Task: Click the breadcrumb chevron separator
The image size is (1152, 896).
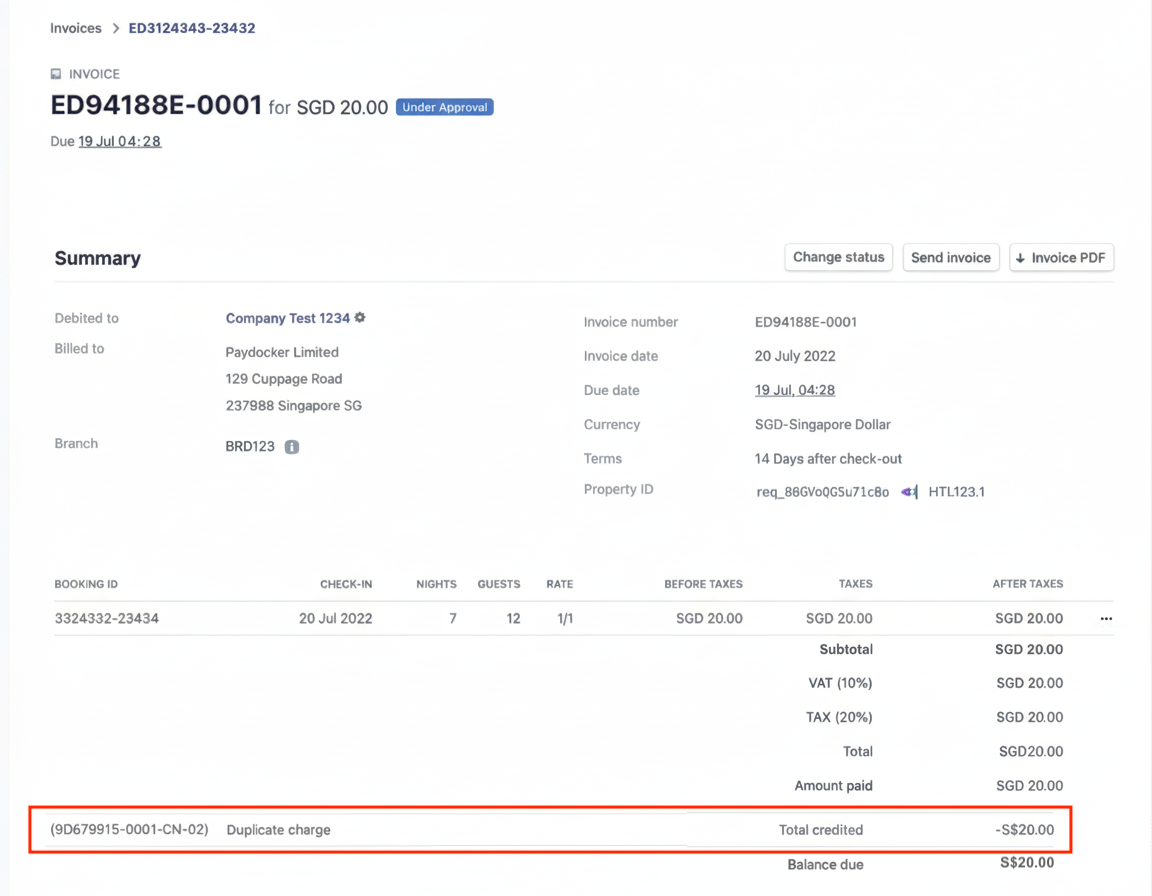Action: pyautogui.click(x=116, y=29)
